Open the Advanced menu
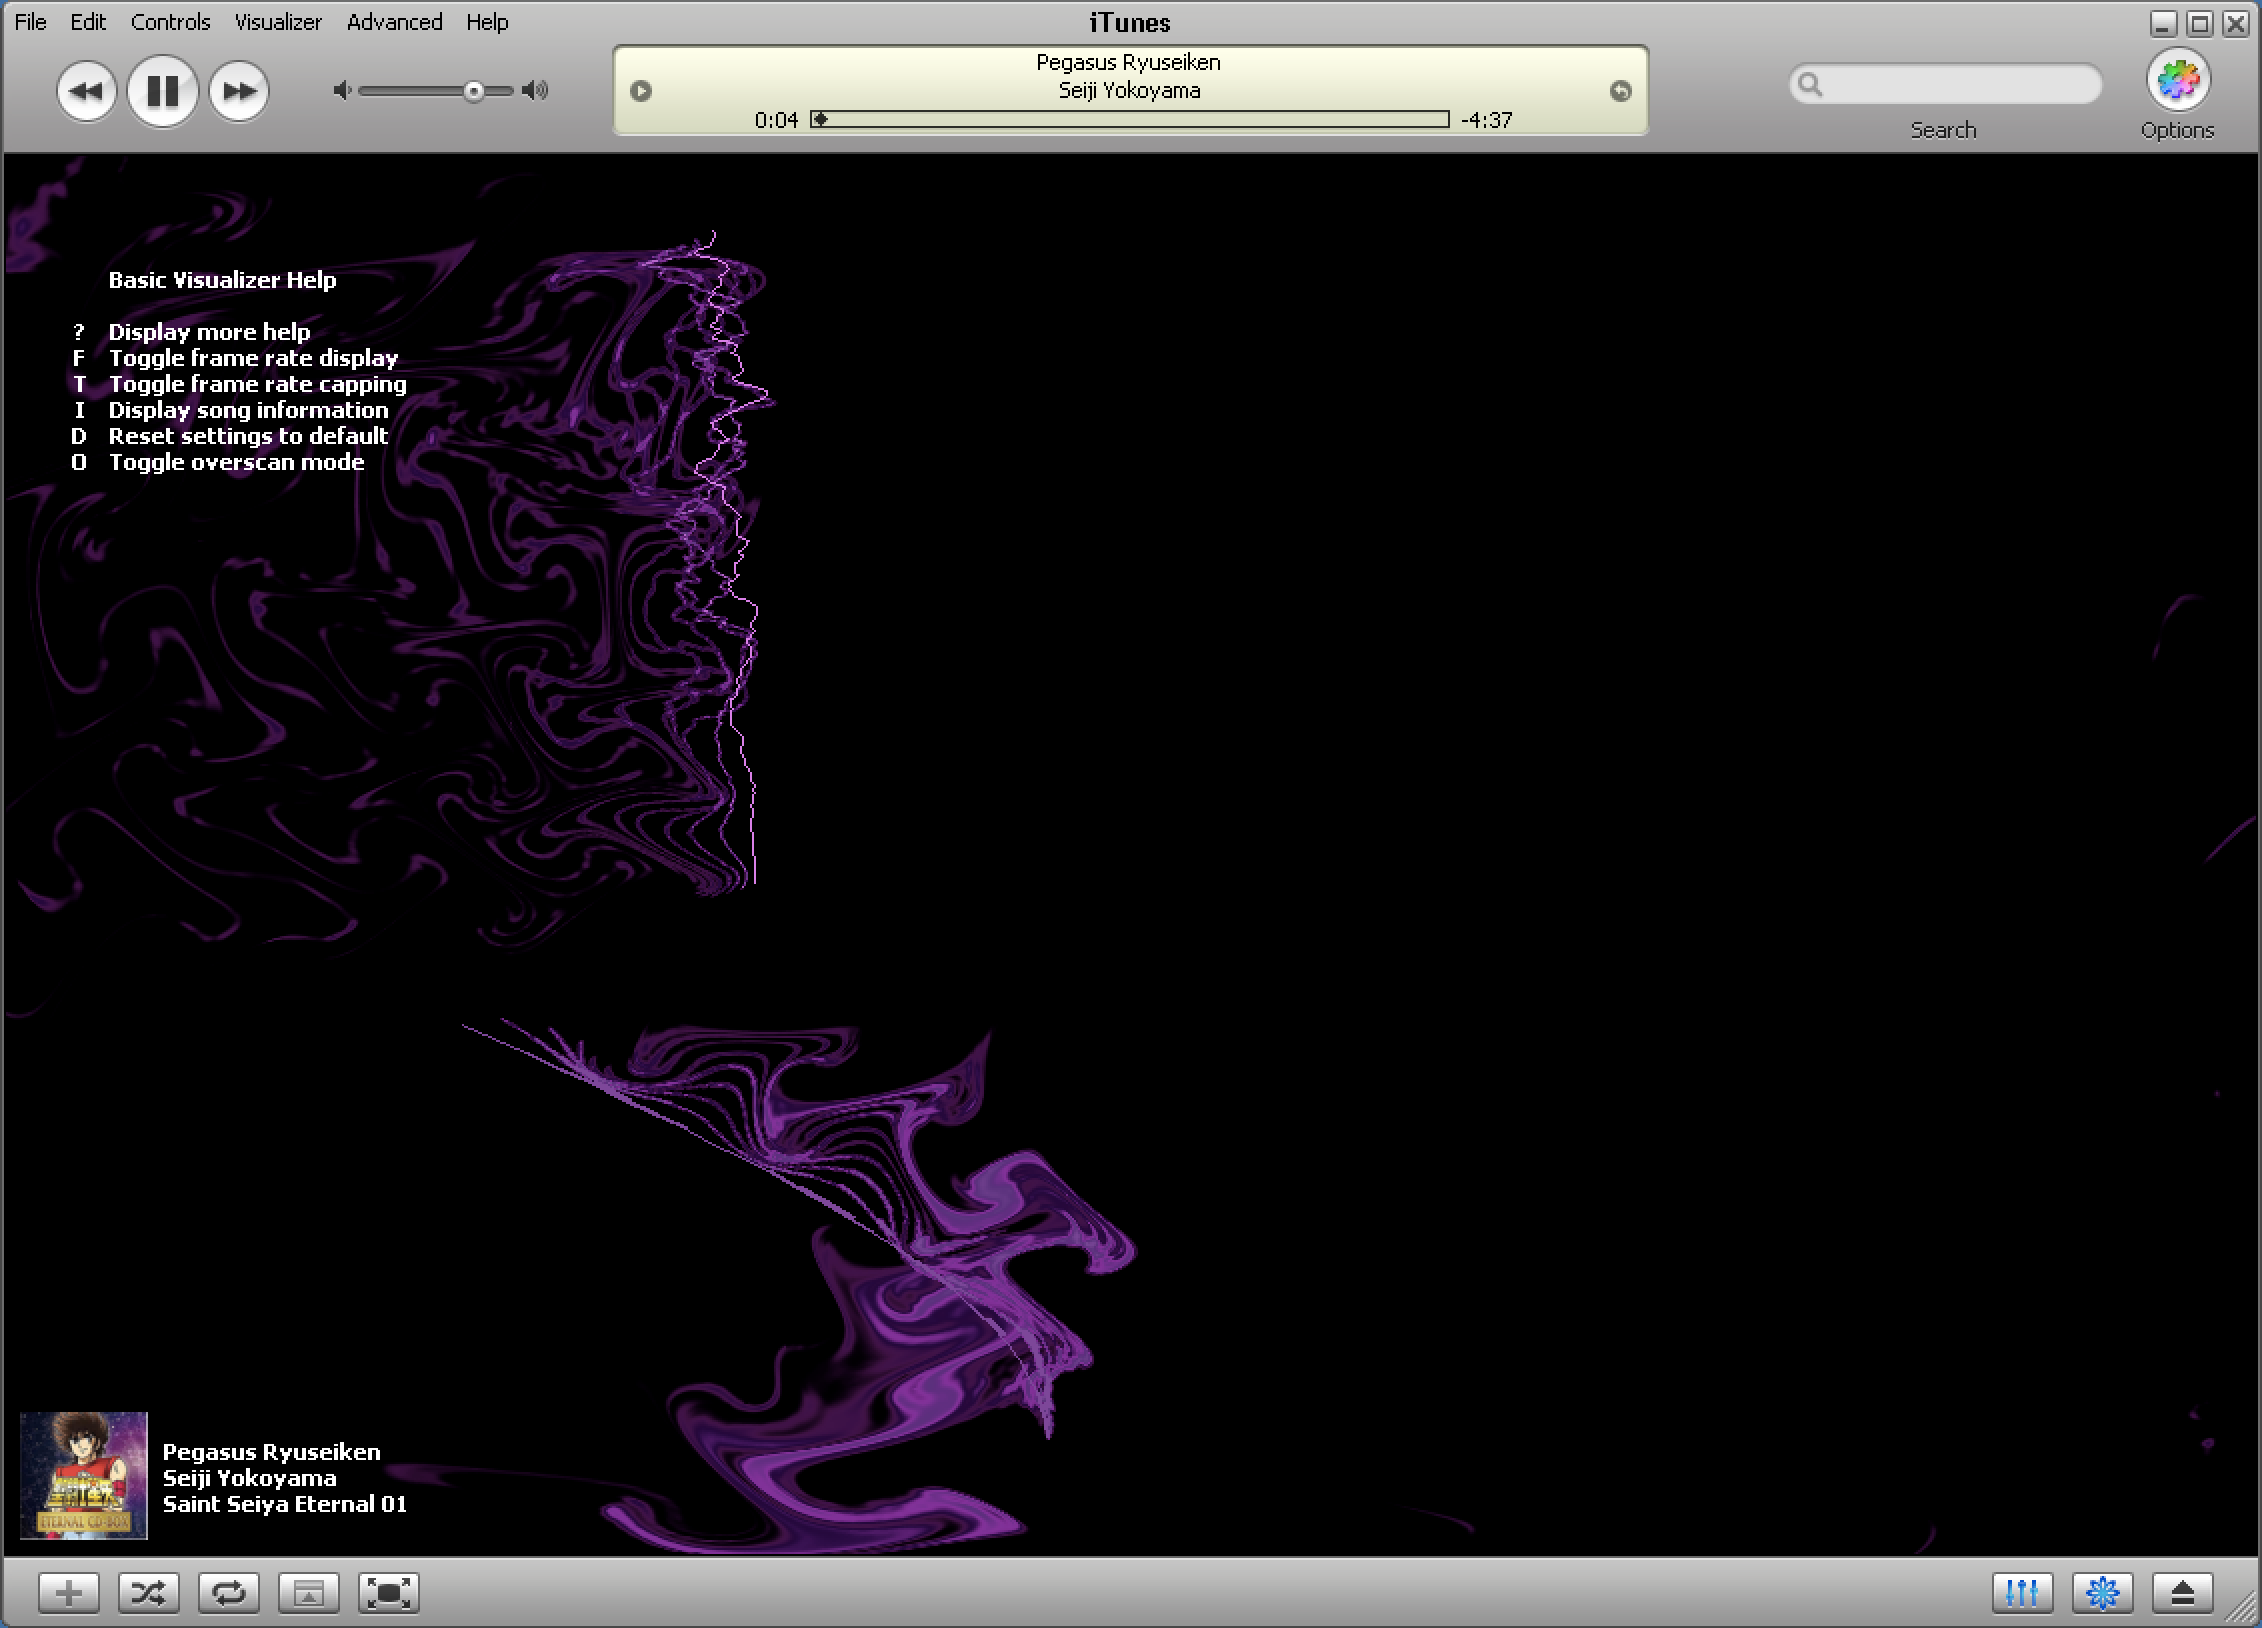2262x1628 pixels. pos(394,22)
